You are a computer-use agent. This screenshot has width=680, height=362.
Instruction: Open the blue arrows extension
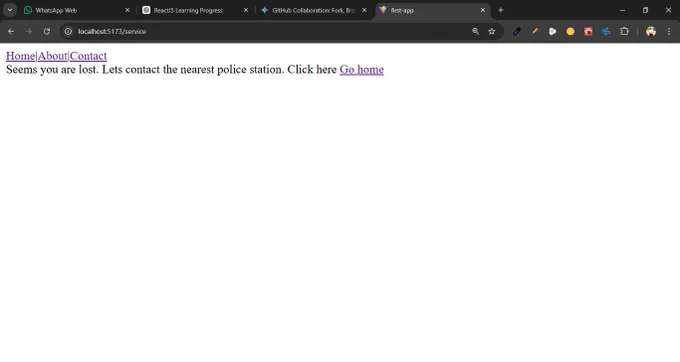pos(606,31)
